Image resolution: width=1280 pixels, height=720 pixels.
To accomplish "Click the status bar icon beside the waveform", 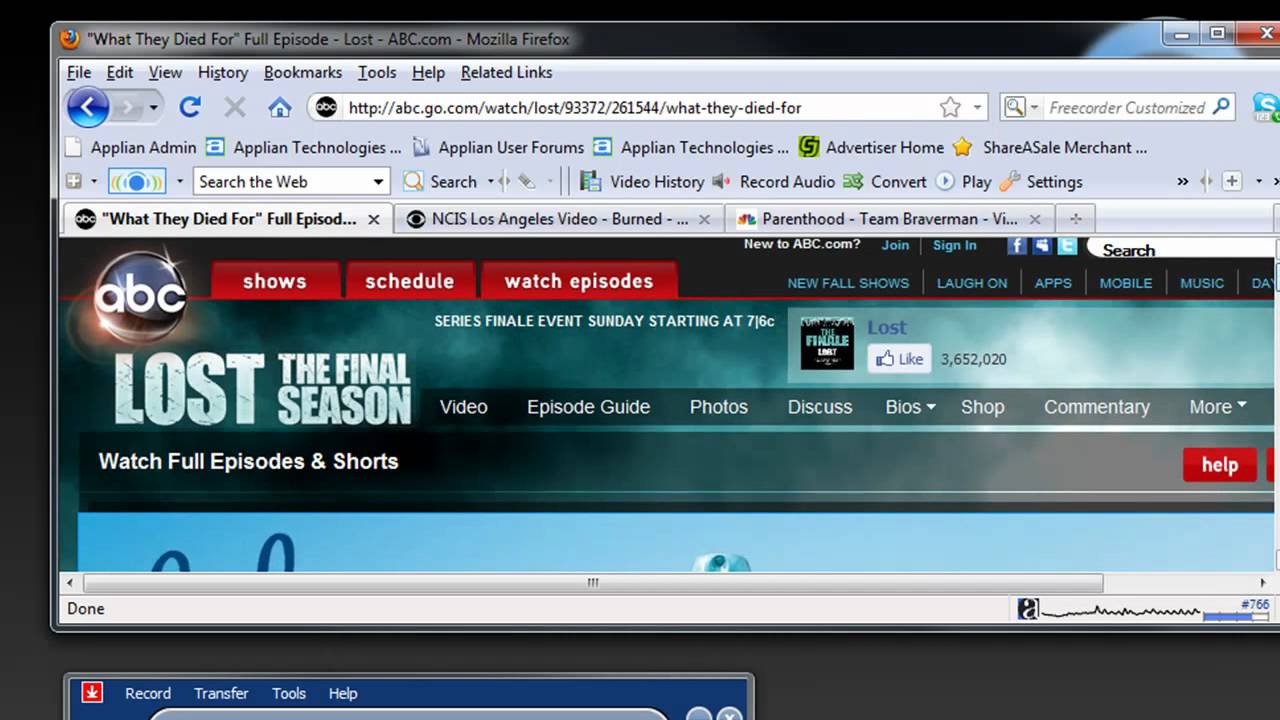I will click(1028, 608).
